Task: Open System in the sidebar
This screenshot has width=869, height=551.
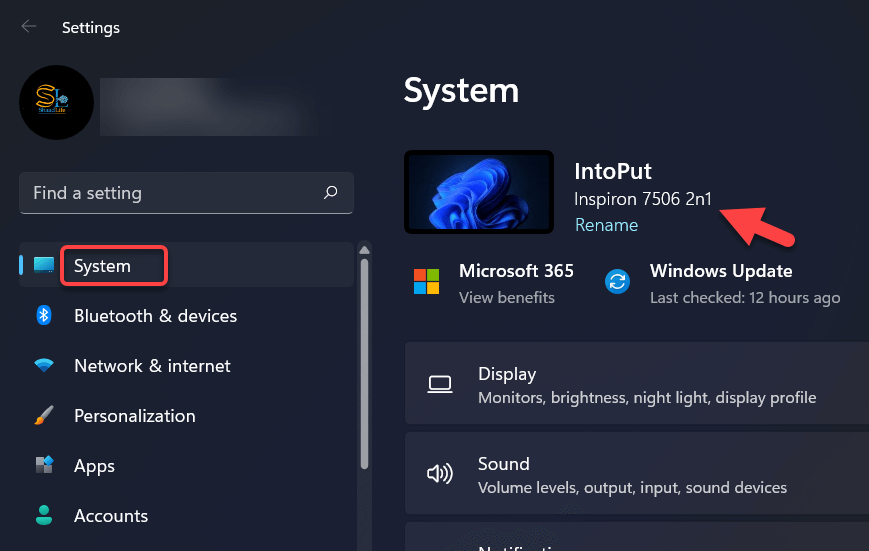Action: tap(186, 265)
